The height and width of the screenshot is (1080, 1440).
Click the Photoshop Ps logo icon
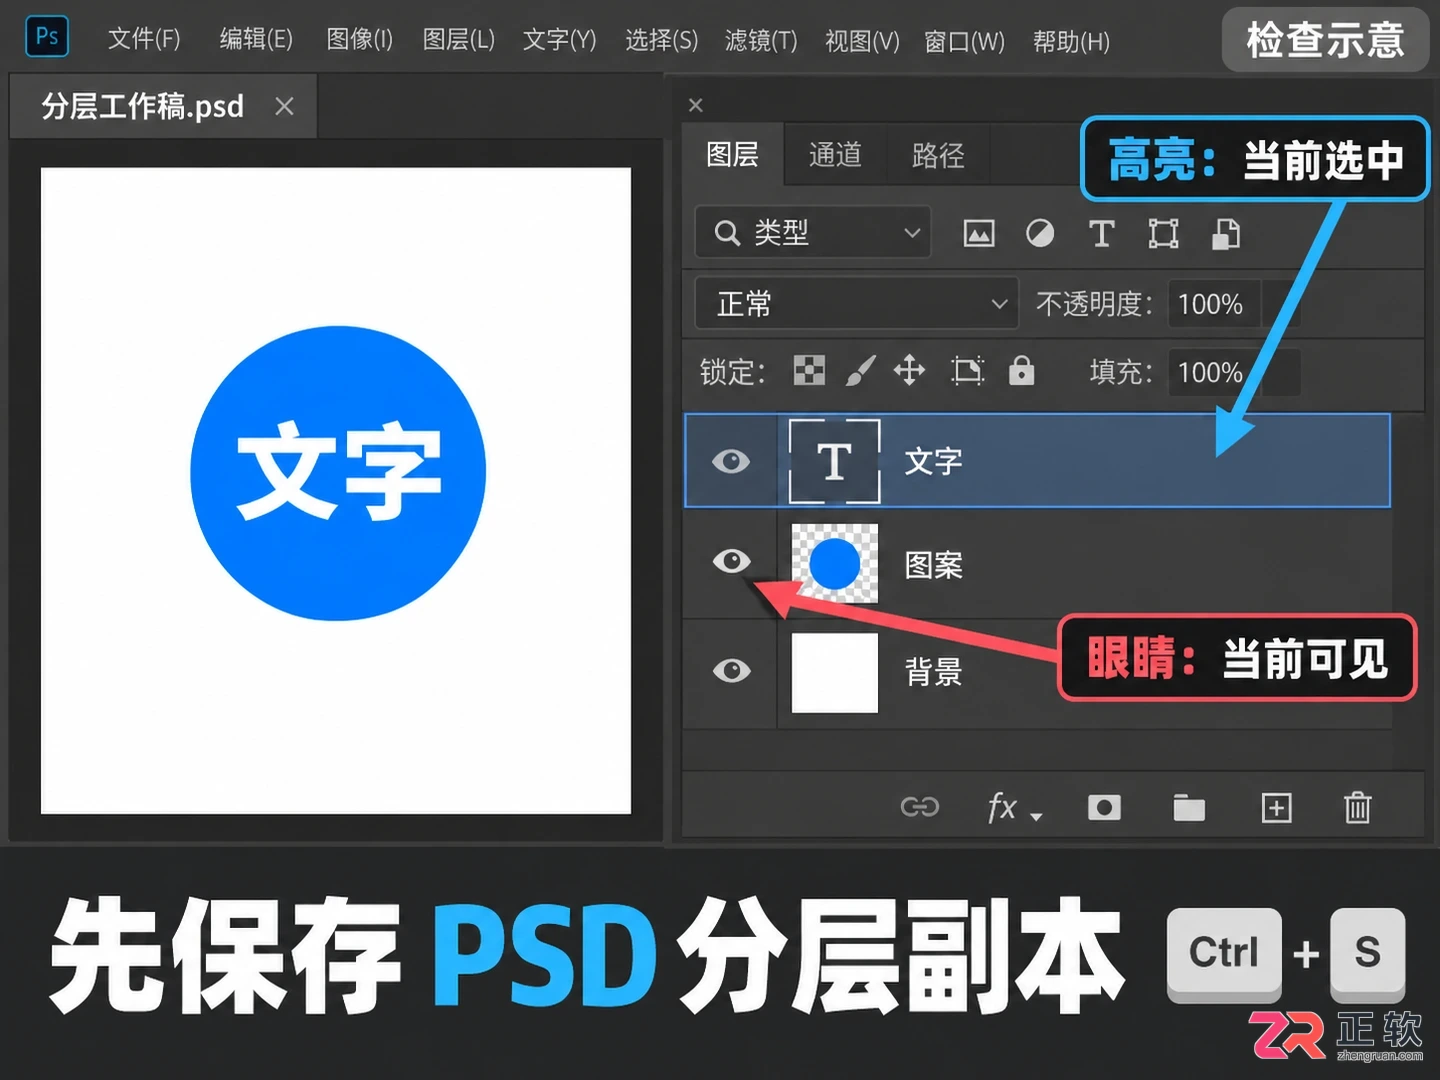pos(47,38)
